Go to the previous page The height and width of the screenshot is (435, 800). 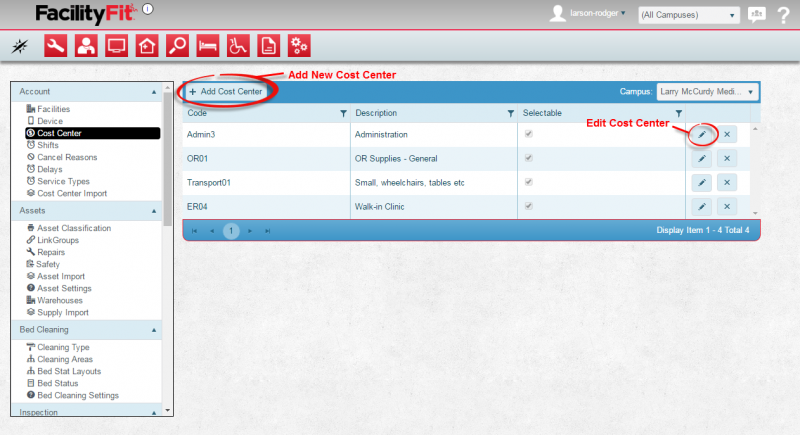[x=212, y=231]
